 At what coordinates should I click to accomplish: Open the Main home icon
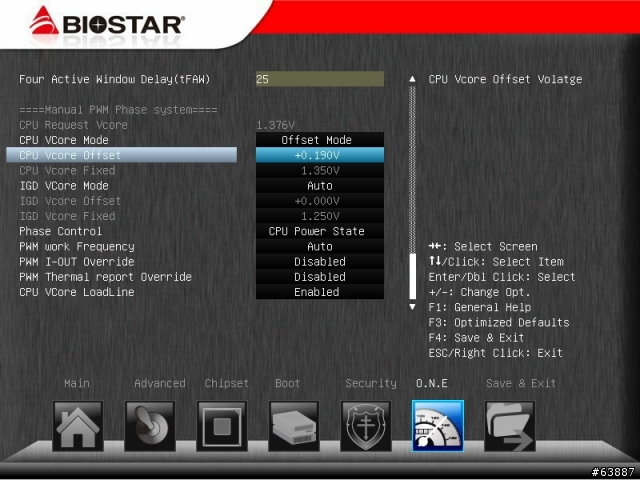pos(78,426)
